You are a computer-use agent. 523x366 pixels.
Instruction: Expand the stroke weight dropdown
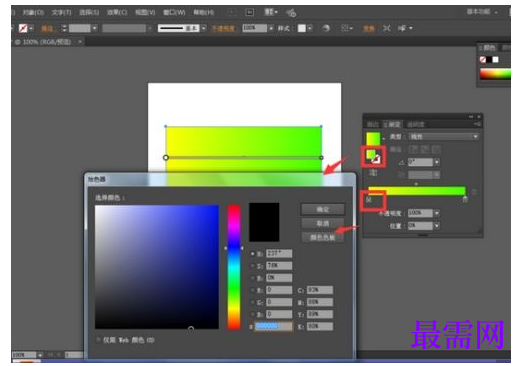(95, 28)
